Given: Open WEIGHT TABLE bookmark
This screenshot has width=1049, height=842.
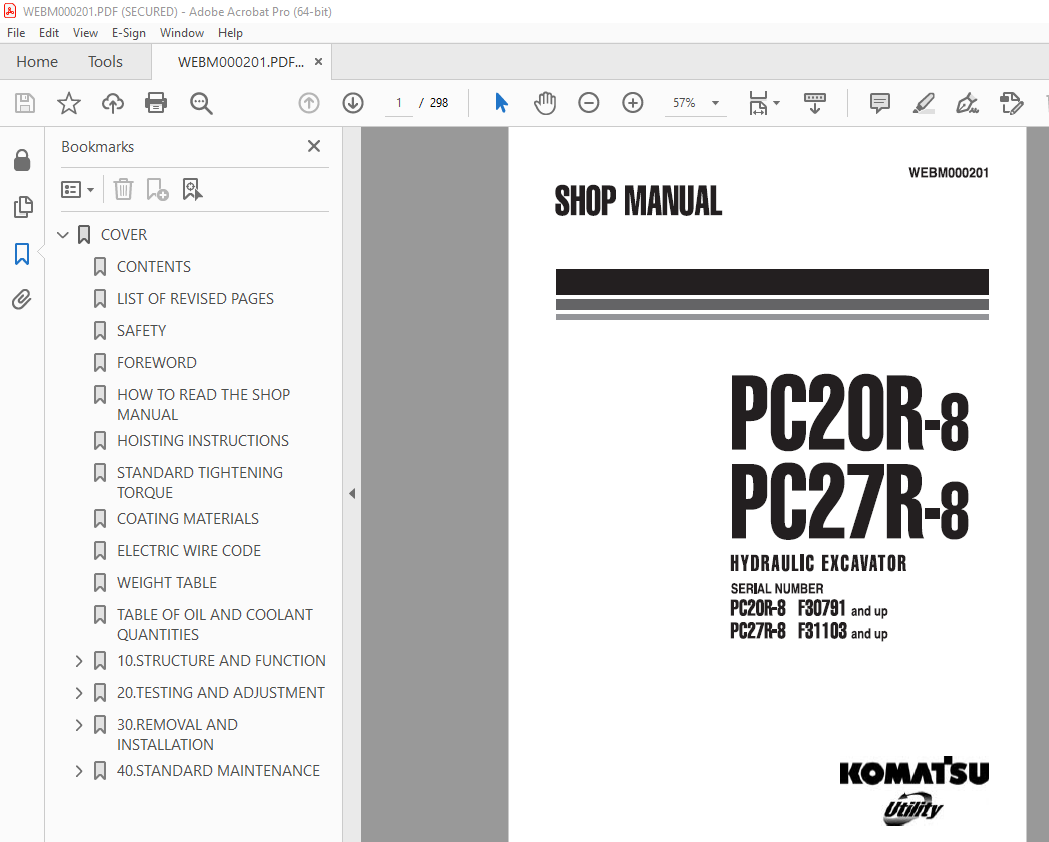Looking at the screenshot, I should tap(167, 583).
